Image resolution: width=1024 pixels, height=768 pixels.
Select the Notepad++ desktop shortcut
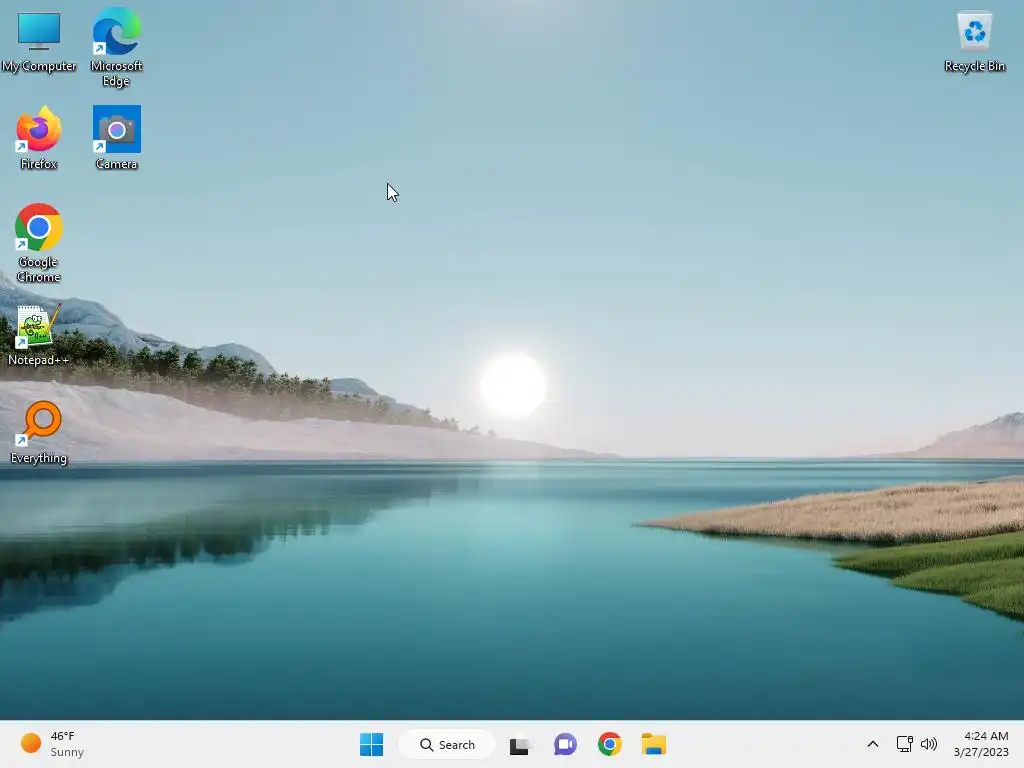tap(39, 335)
